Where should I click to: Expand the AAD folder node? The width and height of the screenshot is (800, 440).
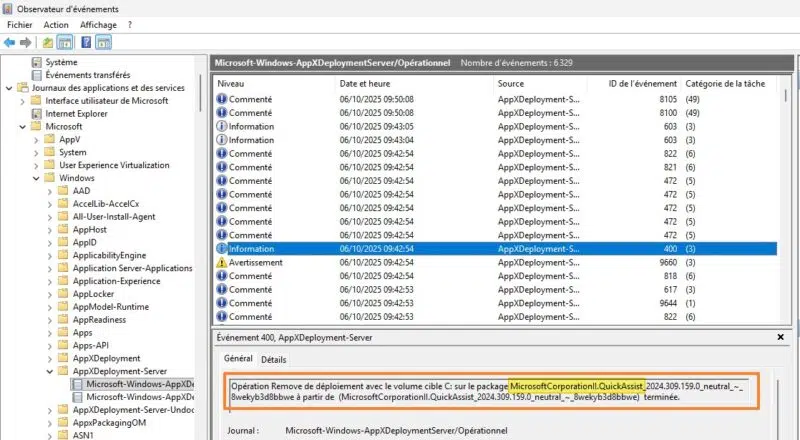[x=49, y=191]
